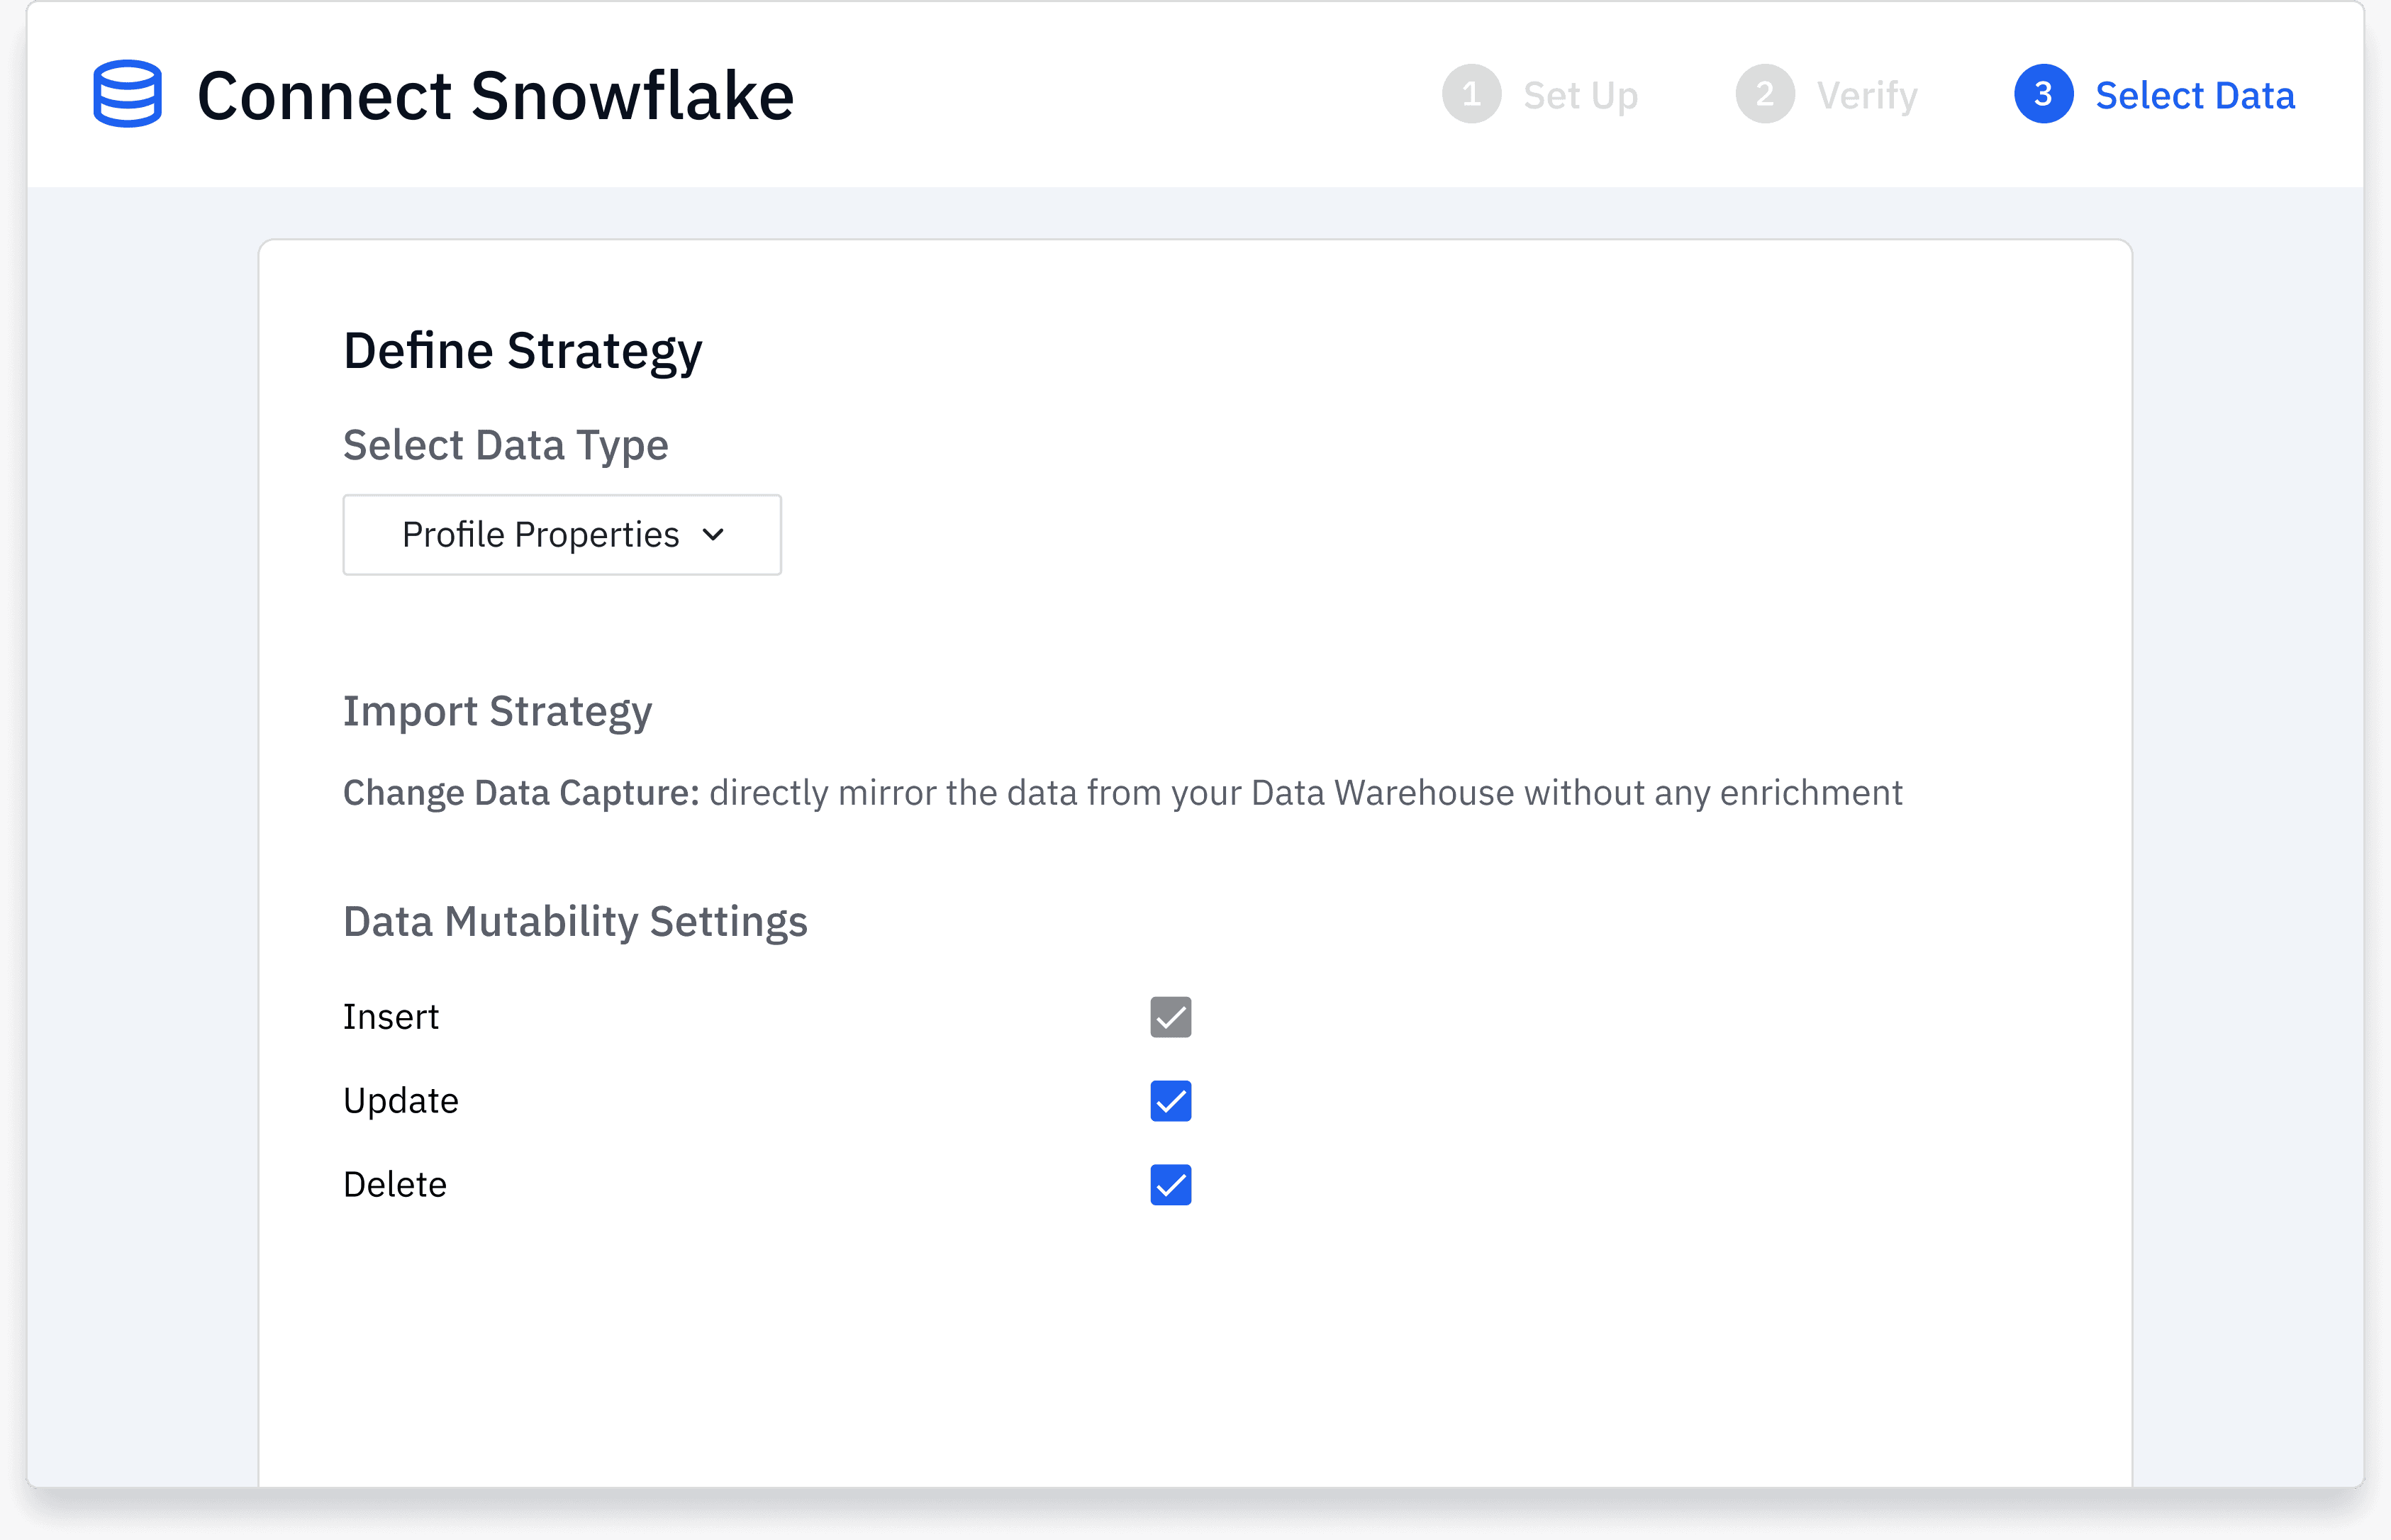Toggle the Insert checkbox
Image resolution: width=2391 pixels, height=1540 pixels.
click(1170, 1017)
